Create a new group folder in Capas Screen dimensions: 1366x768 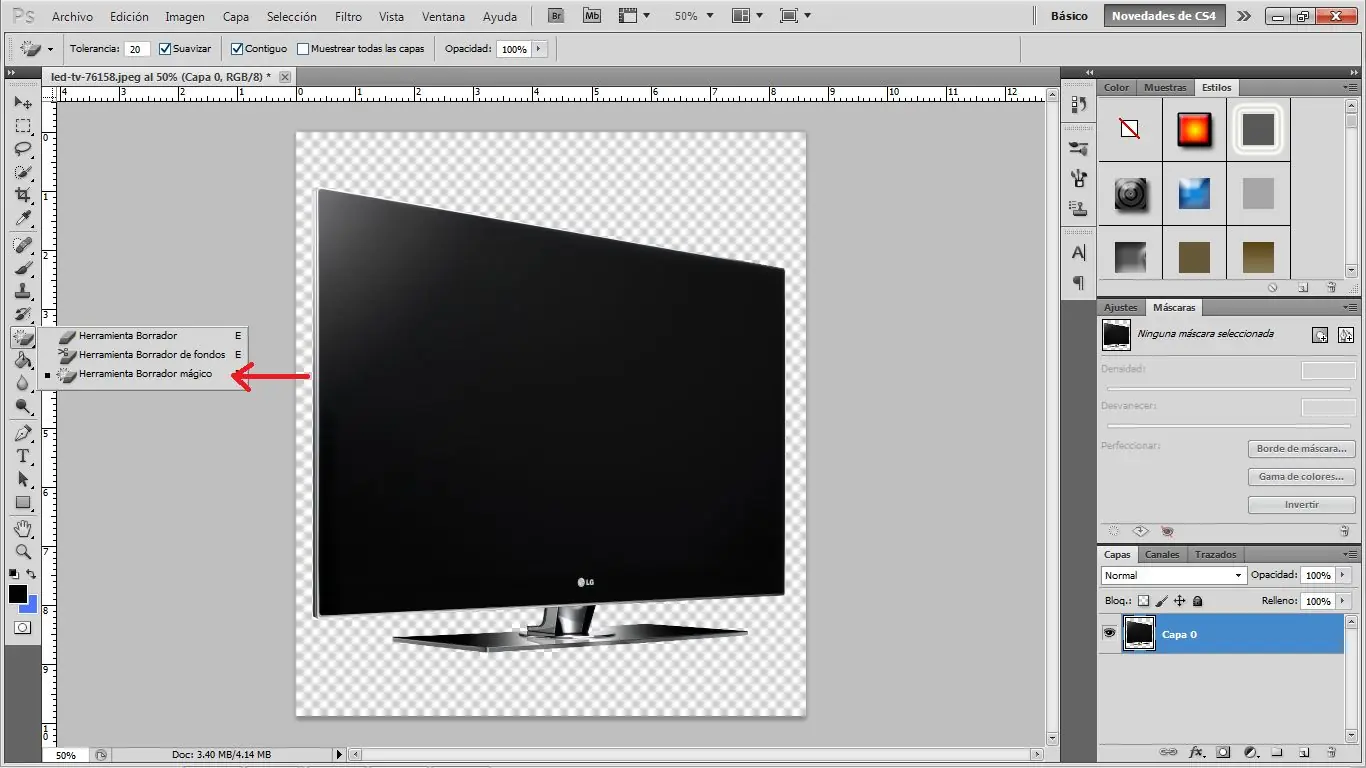pyautogui.click(x=1277, y=752)
